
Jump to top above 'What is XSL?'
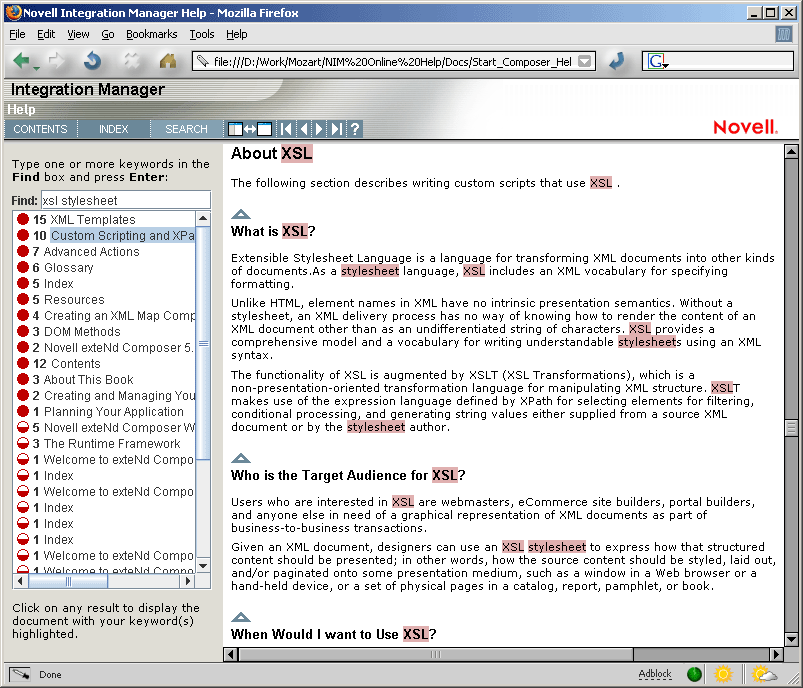(x=241, y=214)
